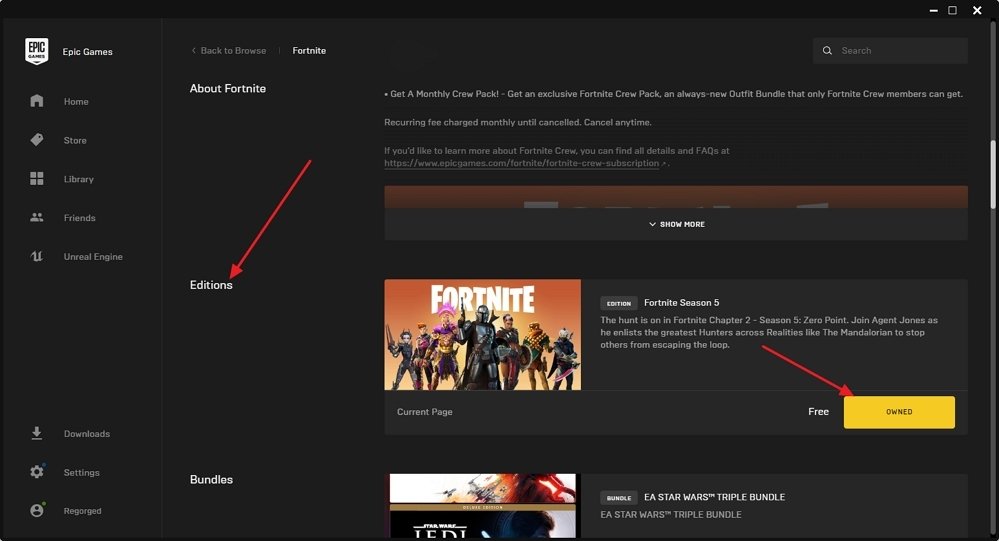Close the Epic Games Launcher window

pyautogui.click(x=977, y=10)
